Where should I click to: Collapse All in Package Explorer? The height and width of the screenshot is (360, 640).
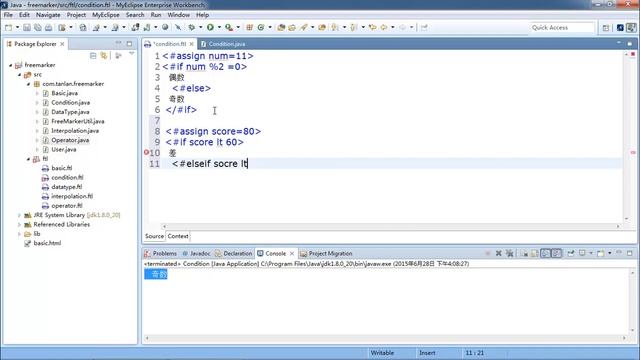click(93, 56)
